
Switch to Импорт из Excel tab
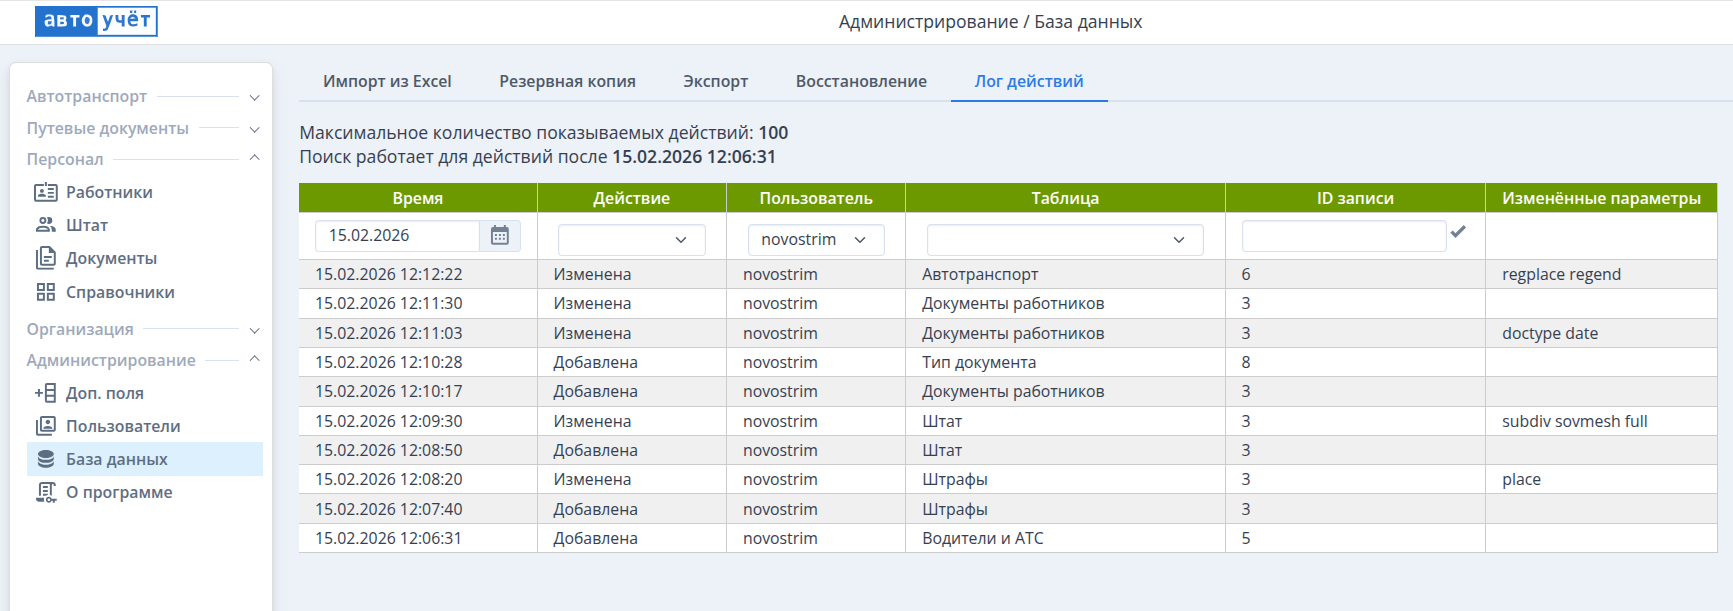[x=387, y=81]
